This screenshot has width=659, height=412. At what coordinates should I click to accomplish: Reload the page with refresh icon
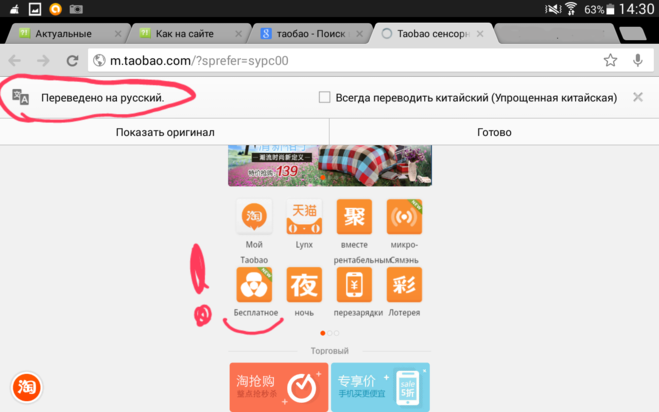72,61
